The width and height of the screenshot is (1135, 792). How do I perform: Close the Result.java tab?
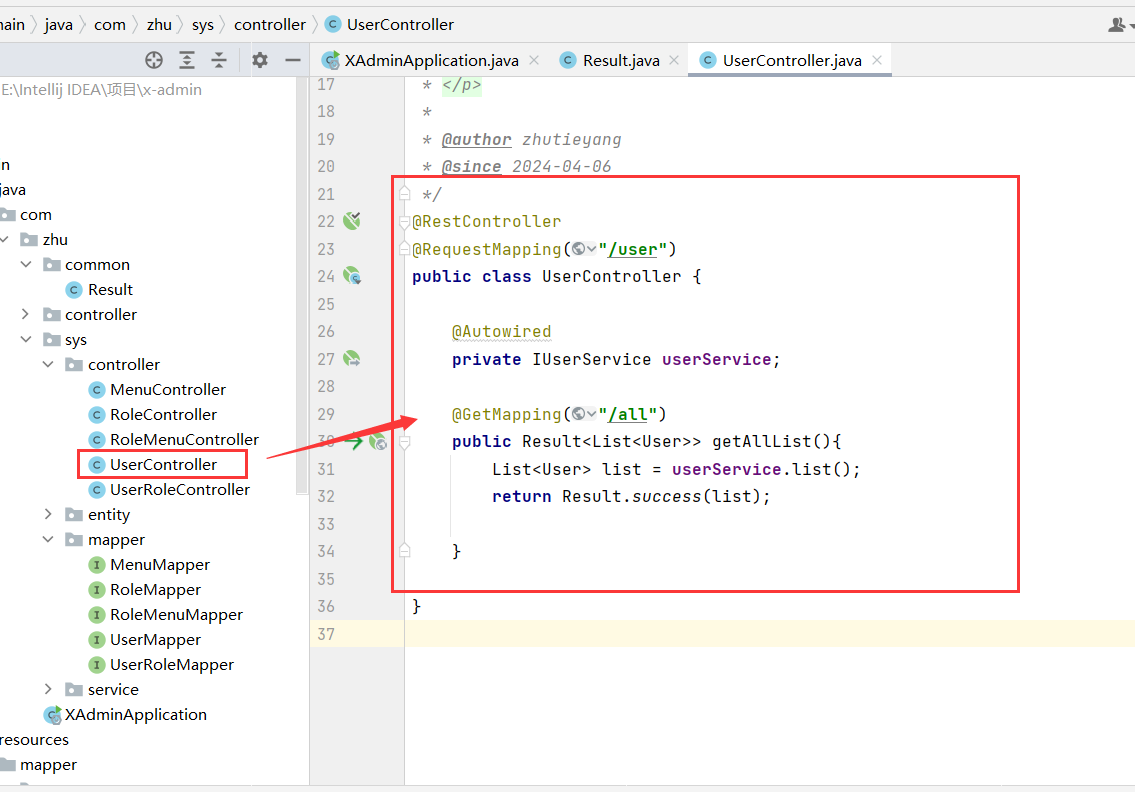674,60
